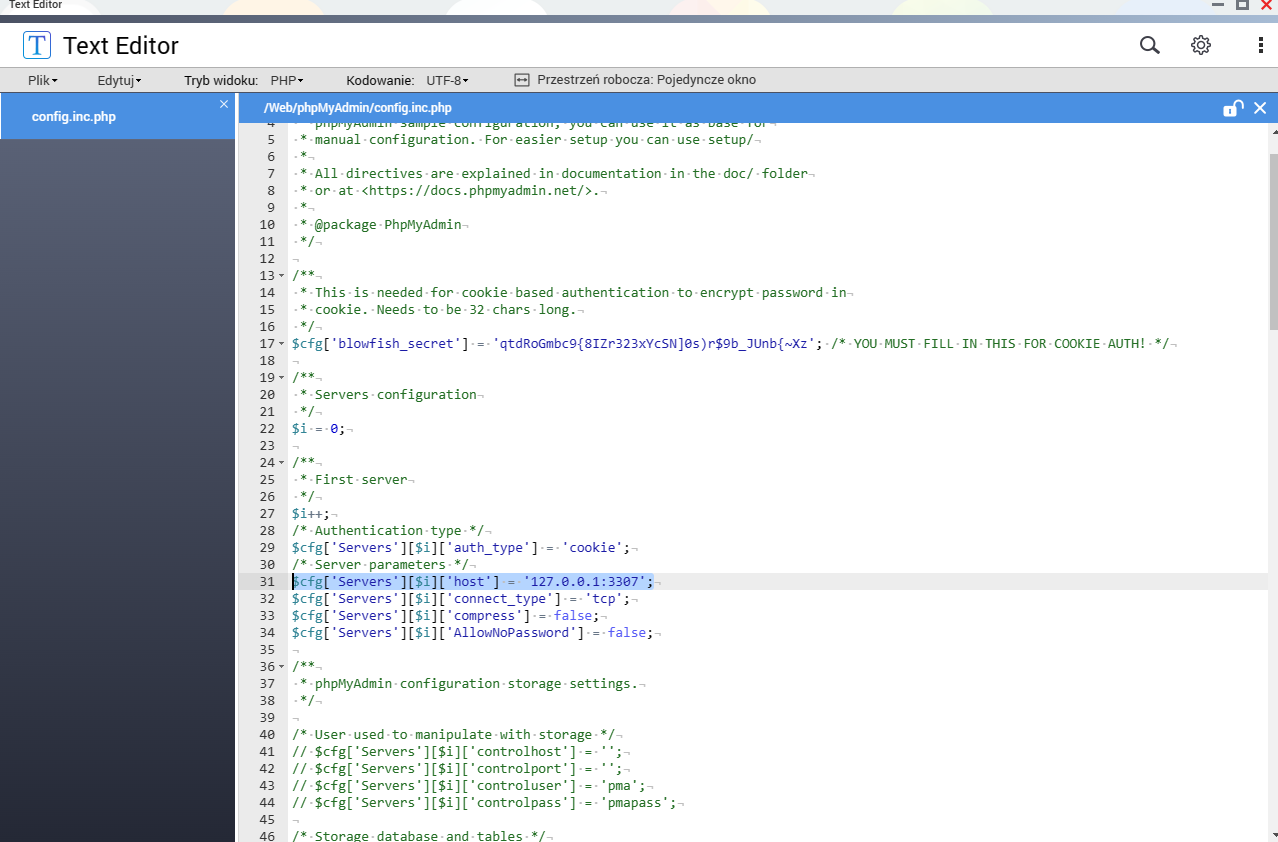Viewport: 1278px width, 842px height.
Task: Click the blowfish_secret line 17
Action: pyautogui.click(x=734, y=343)
